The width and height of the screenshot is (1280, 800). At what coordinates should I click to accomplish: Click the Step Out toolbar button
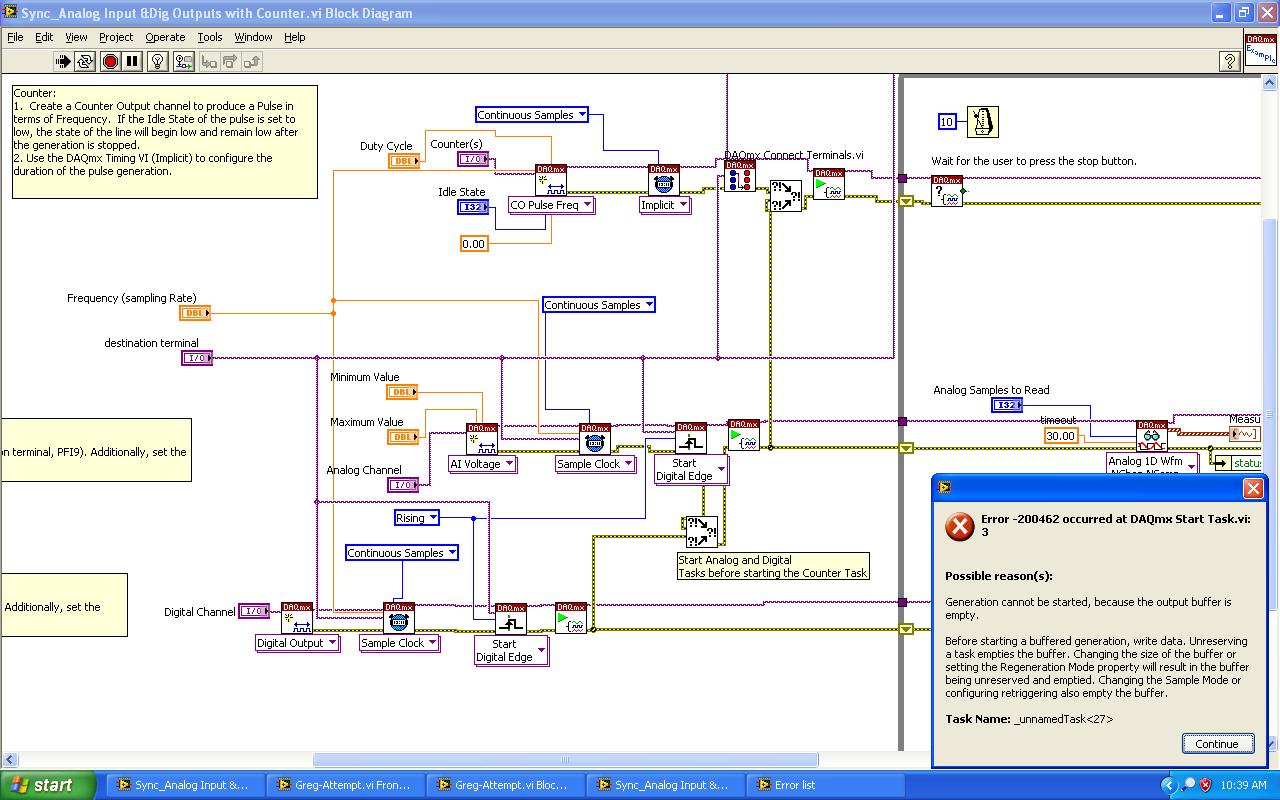(x=252, y=61)
